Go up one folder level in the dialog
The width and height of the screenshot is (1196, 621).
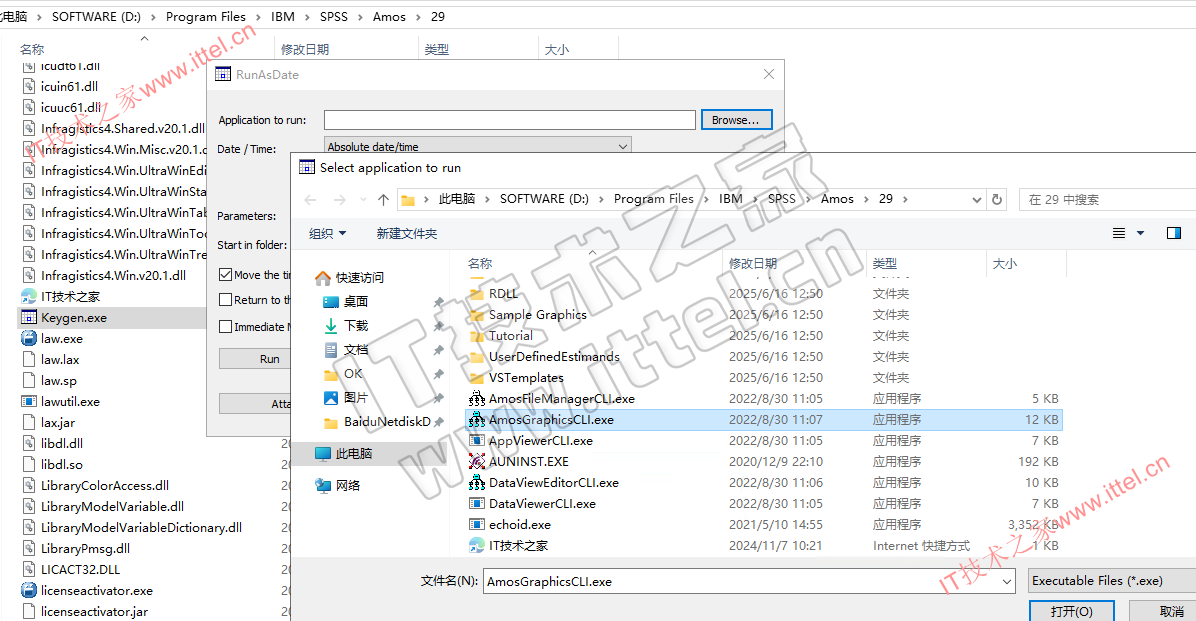pyautogui.click(x=383, y=200)
